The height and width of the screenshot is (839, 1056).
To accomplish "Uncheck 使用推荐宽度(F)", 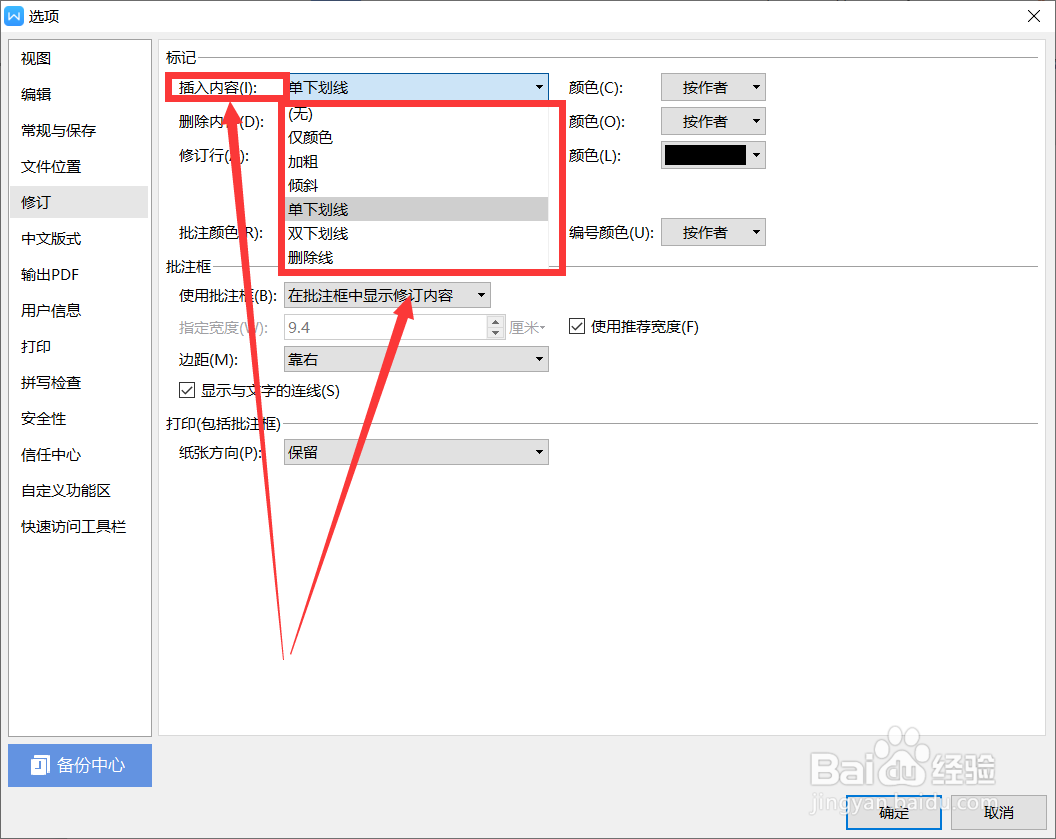I will click(x=577, y=325).
